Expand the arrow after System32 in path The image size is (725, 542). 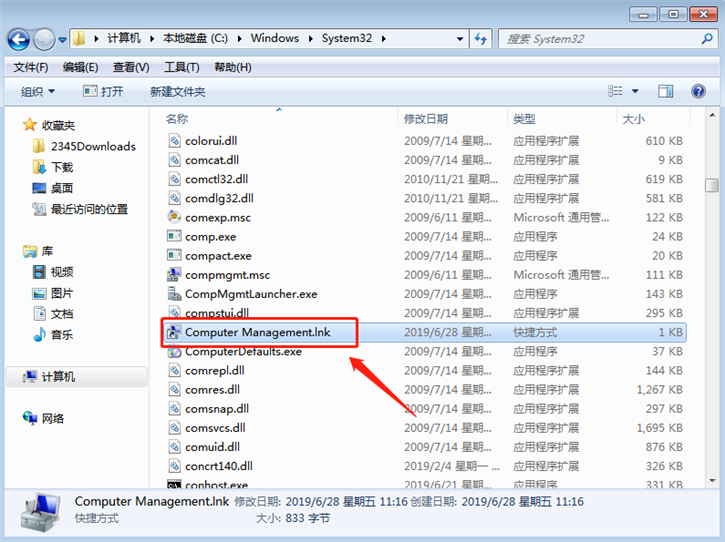[x=384, y=39]
